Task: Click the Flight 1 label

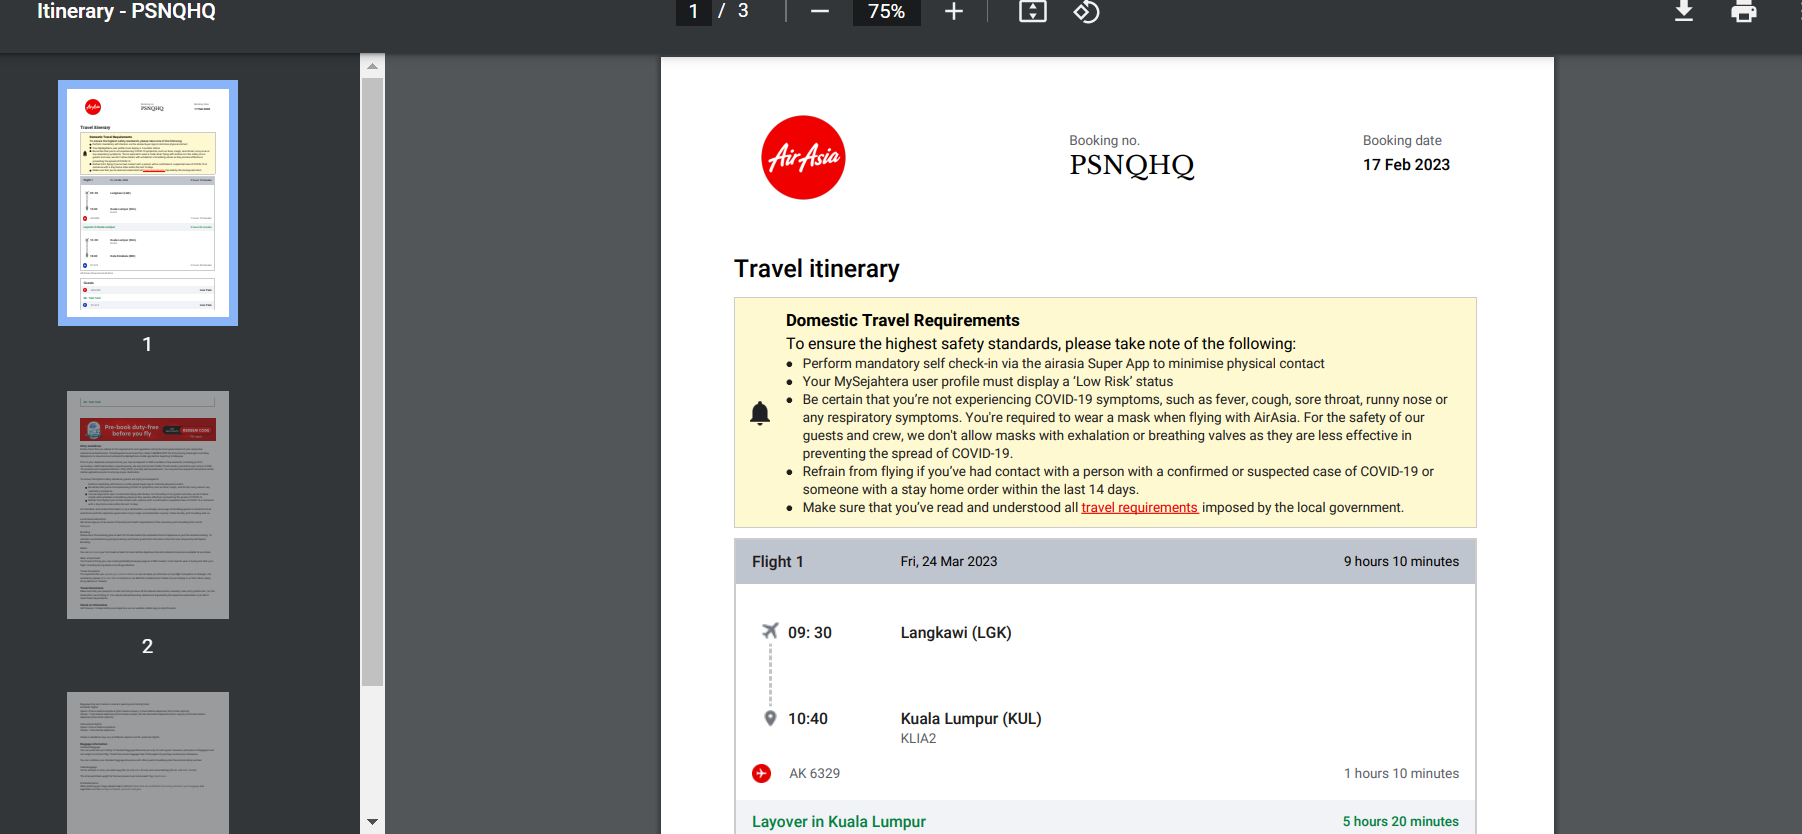Action: tap(778, 562)
